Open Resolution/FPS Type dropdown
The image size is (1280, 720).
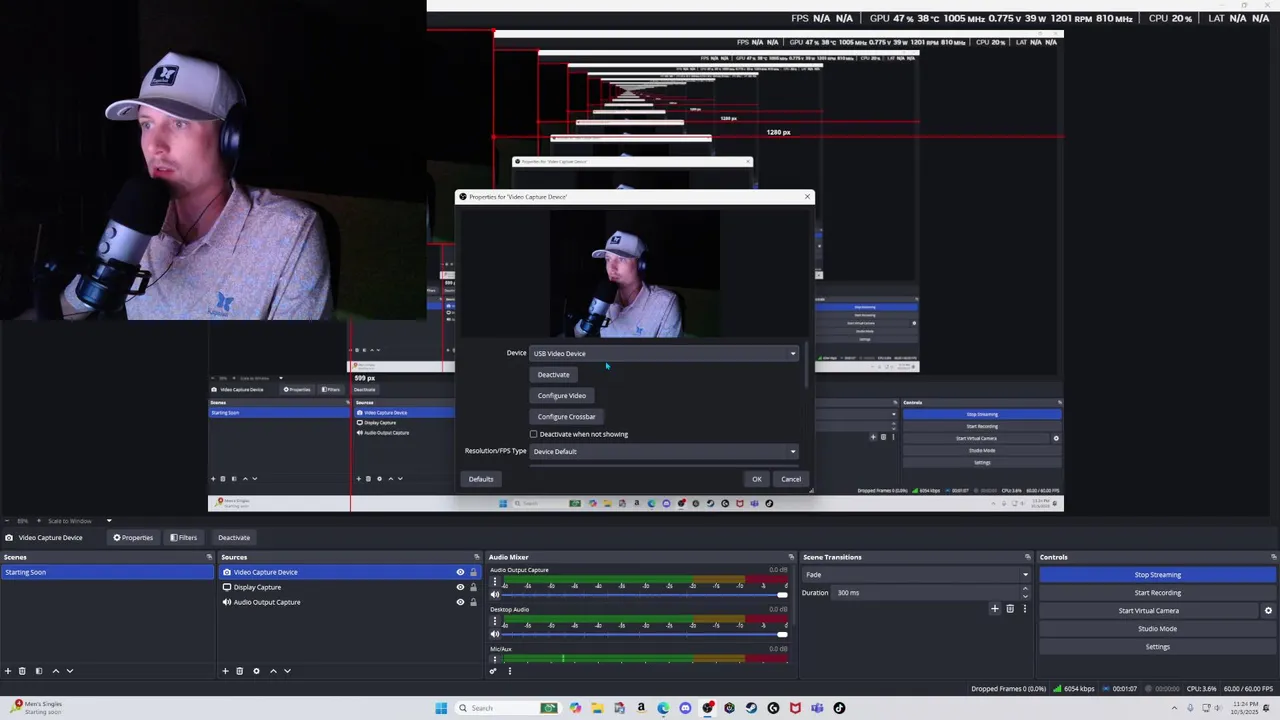[x=664, y=451]
